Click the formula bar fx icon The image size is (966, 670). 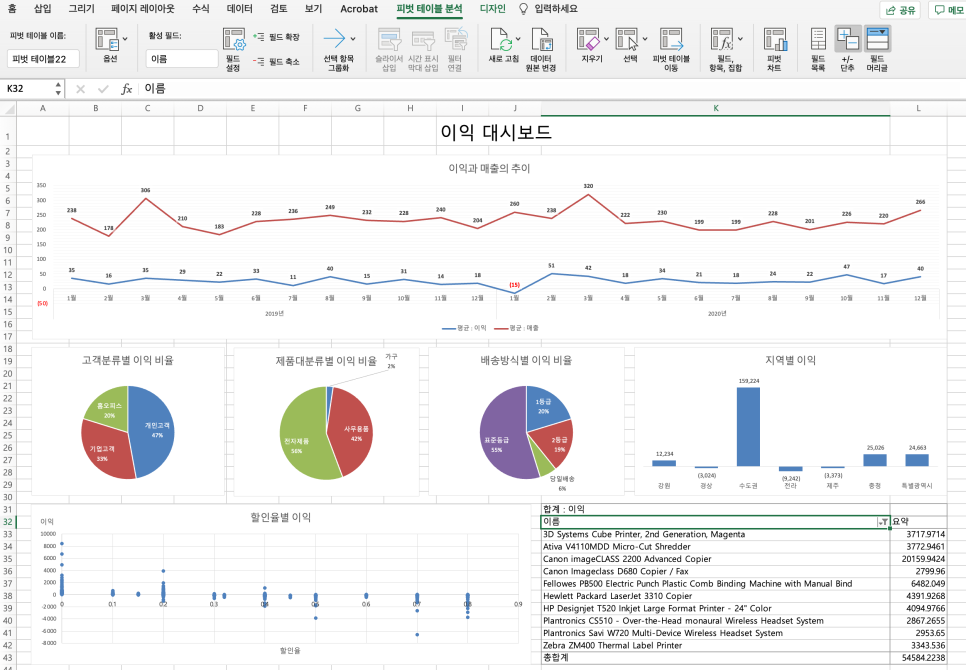pyautogui.click(x=126, y=89)
